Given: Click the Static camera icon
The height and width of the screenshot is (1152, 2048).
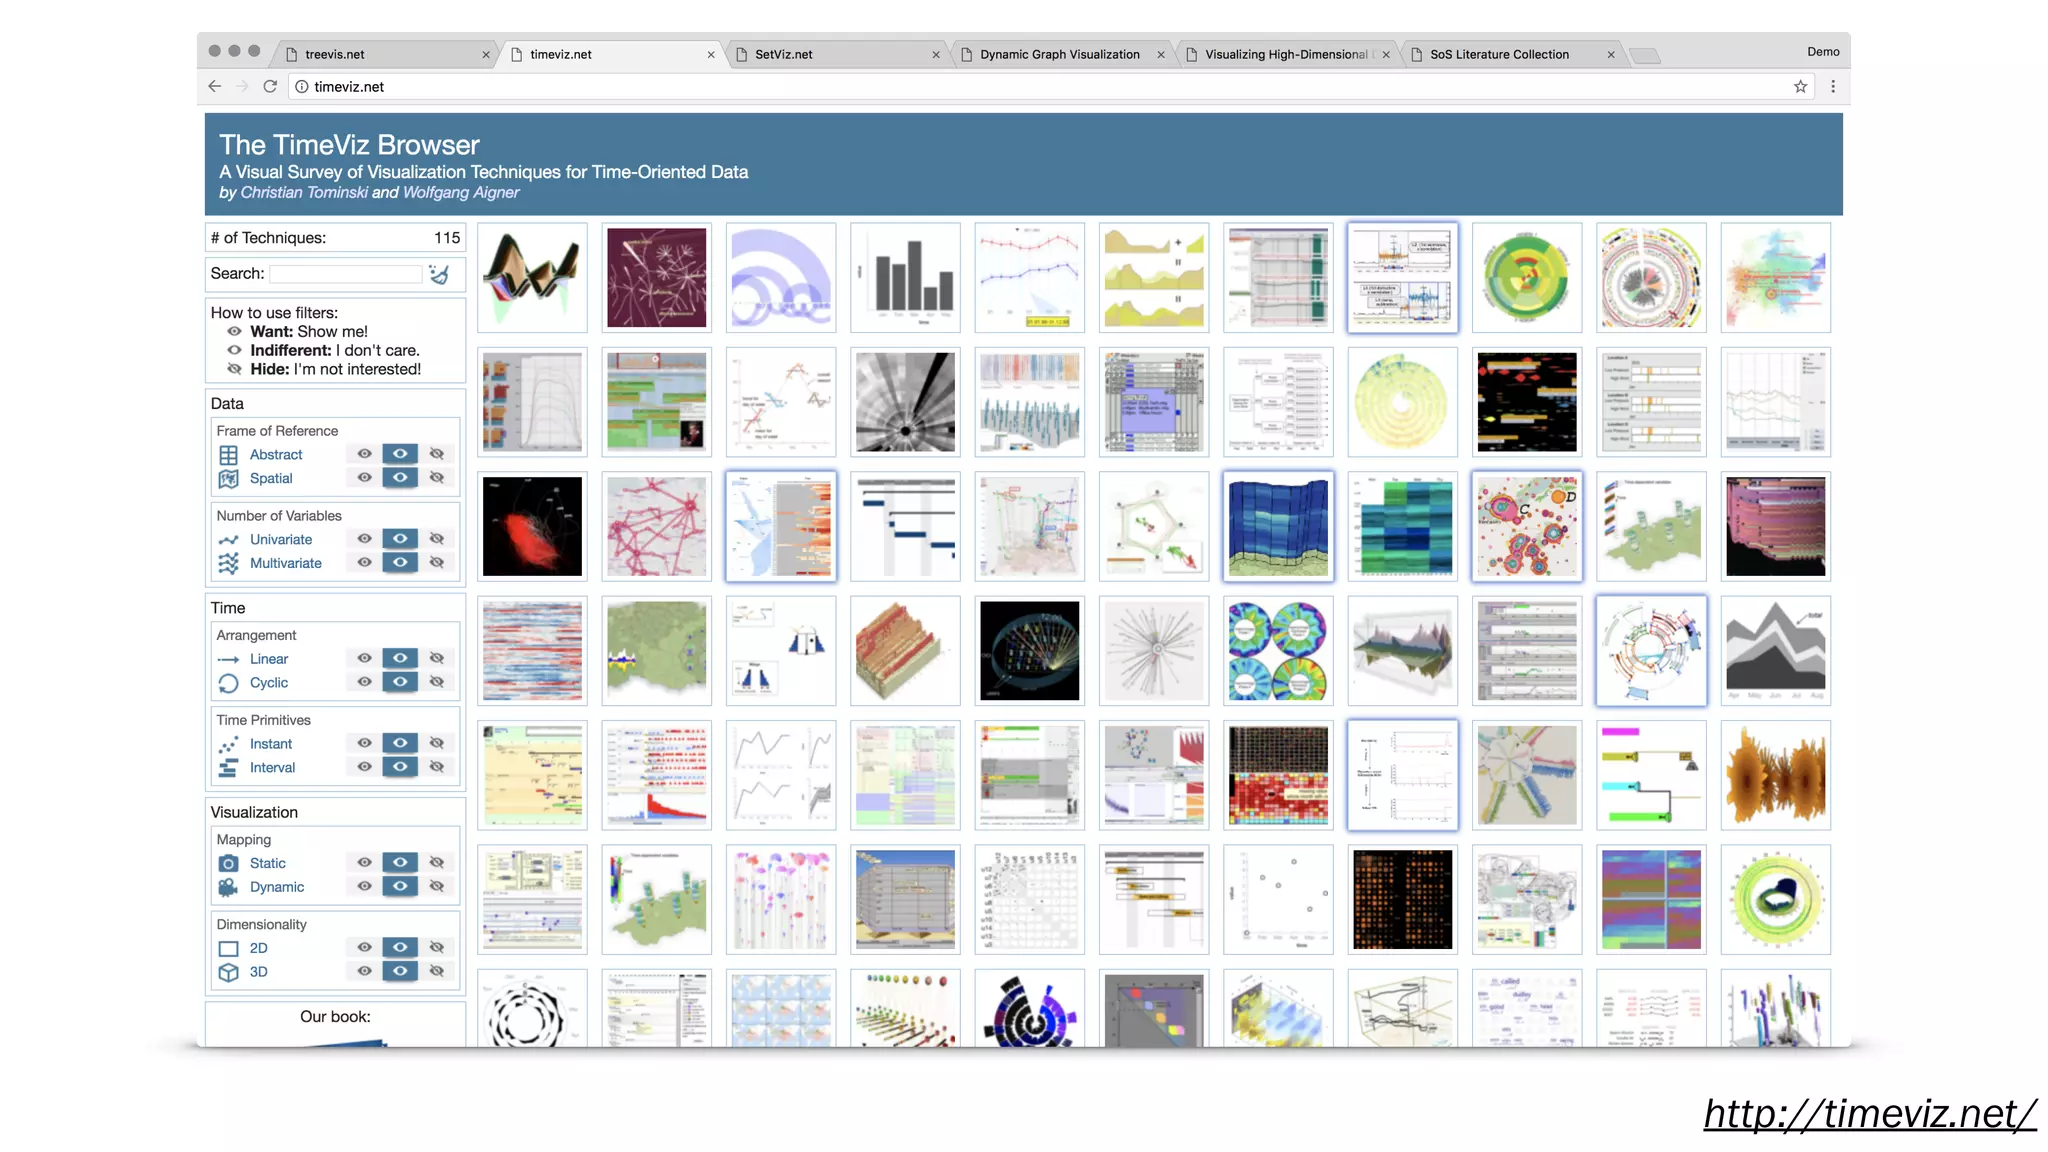Looking at the screenshot, I should [228, 864].
